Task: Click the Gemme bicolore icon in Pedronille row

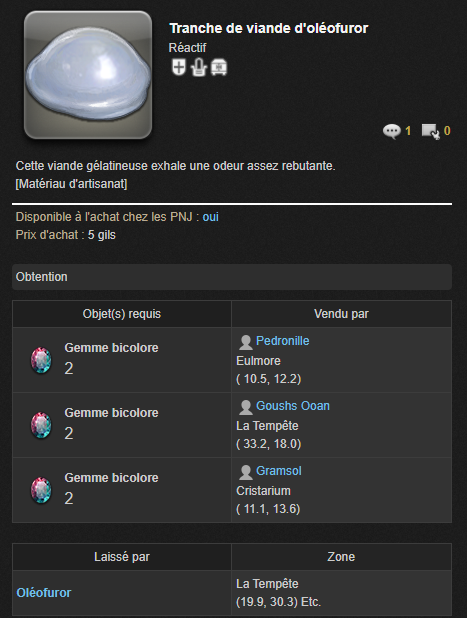Action: [41, 360]
